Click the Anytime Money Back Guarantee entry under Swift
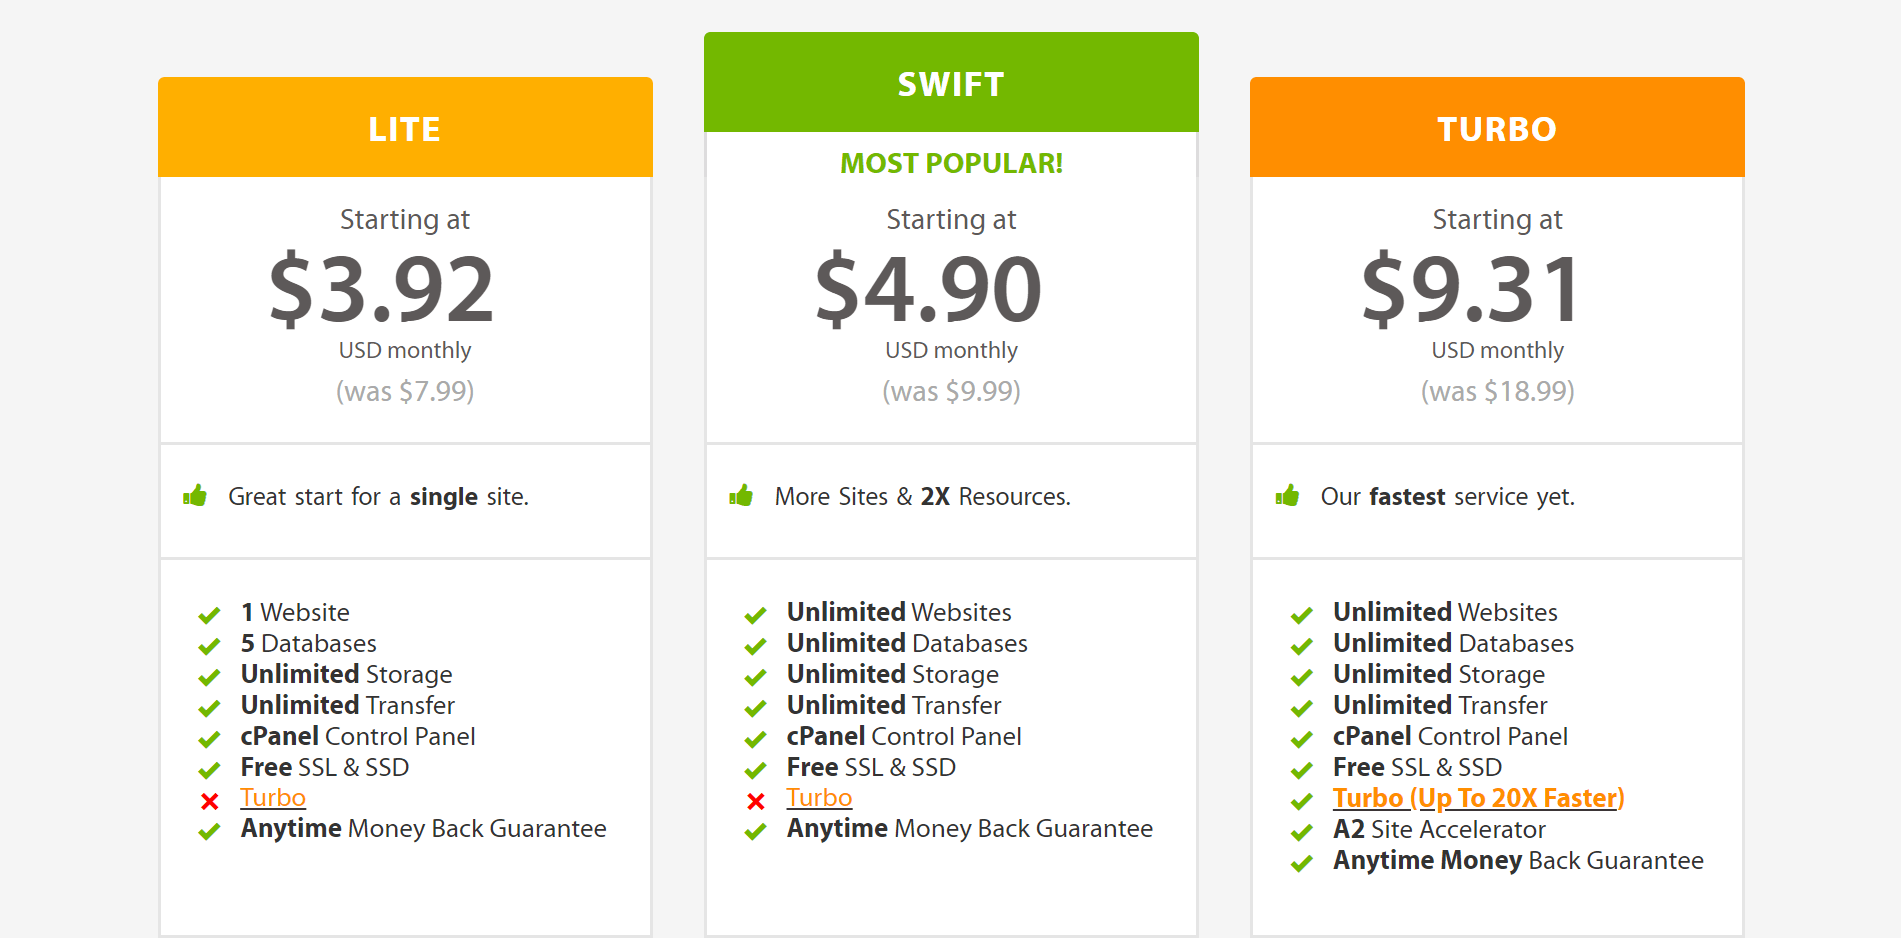The height and width of the screenshot is (938, 1901). pyautogui.click(x=968, y=829)
